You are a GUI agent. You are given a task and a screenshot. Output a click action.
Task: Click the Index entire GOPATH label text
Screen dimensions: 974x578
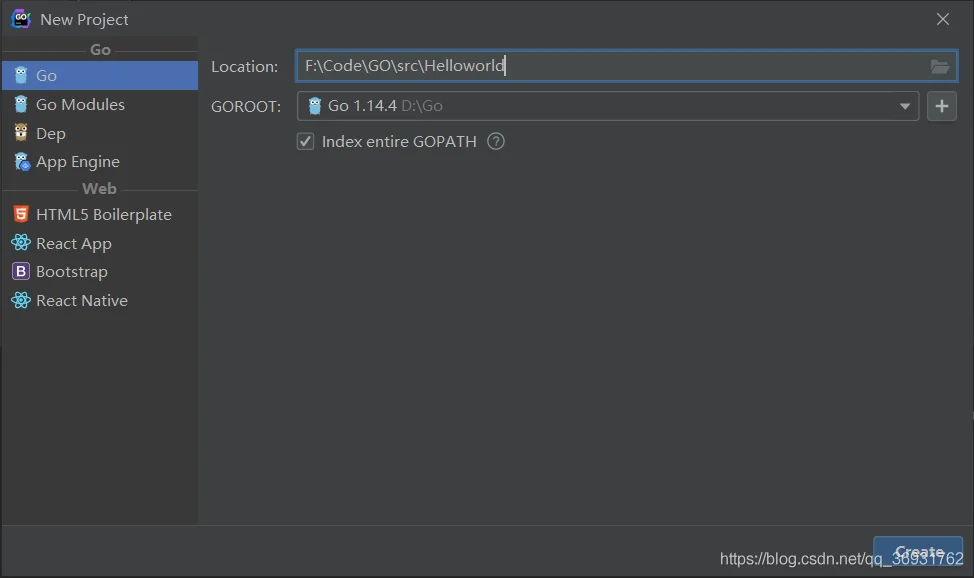[x=399, y=142]
